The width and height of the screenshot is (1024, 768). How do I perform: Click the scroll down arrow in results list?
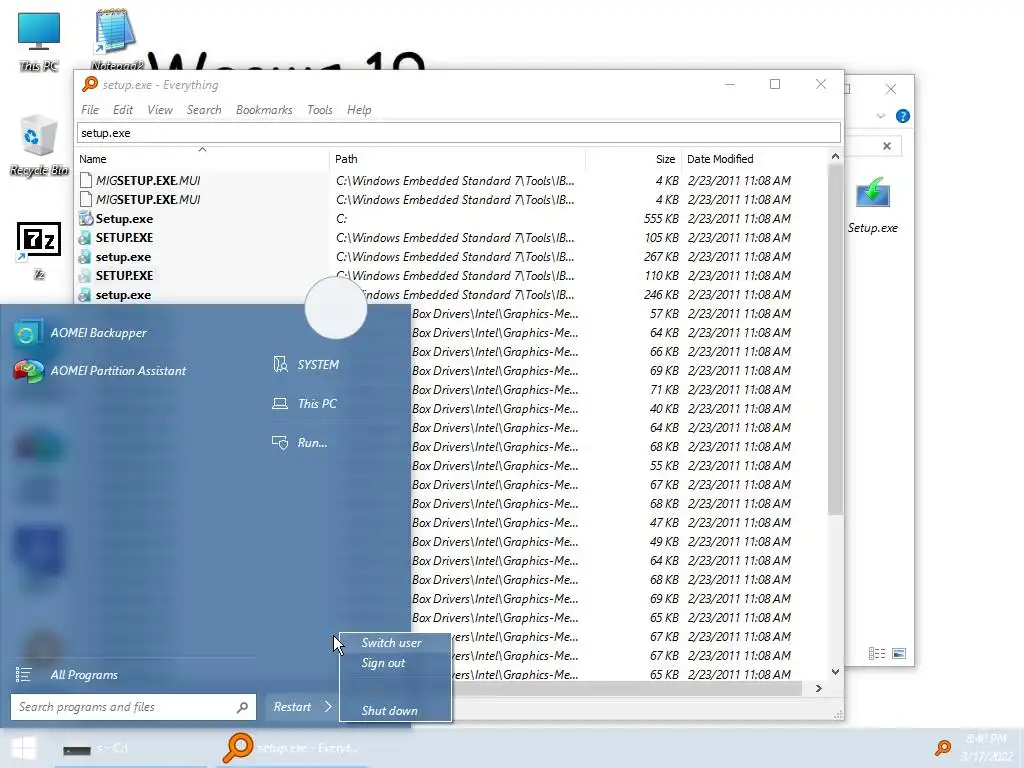coord(835,672)
